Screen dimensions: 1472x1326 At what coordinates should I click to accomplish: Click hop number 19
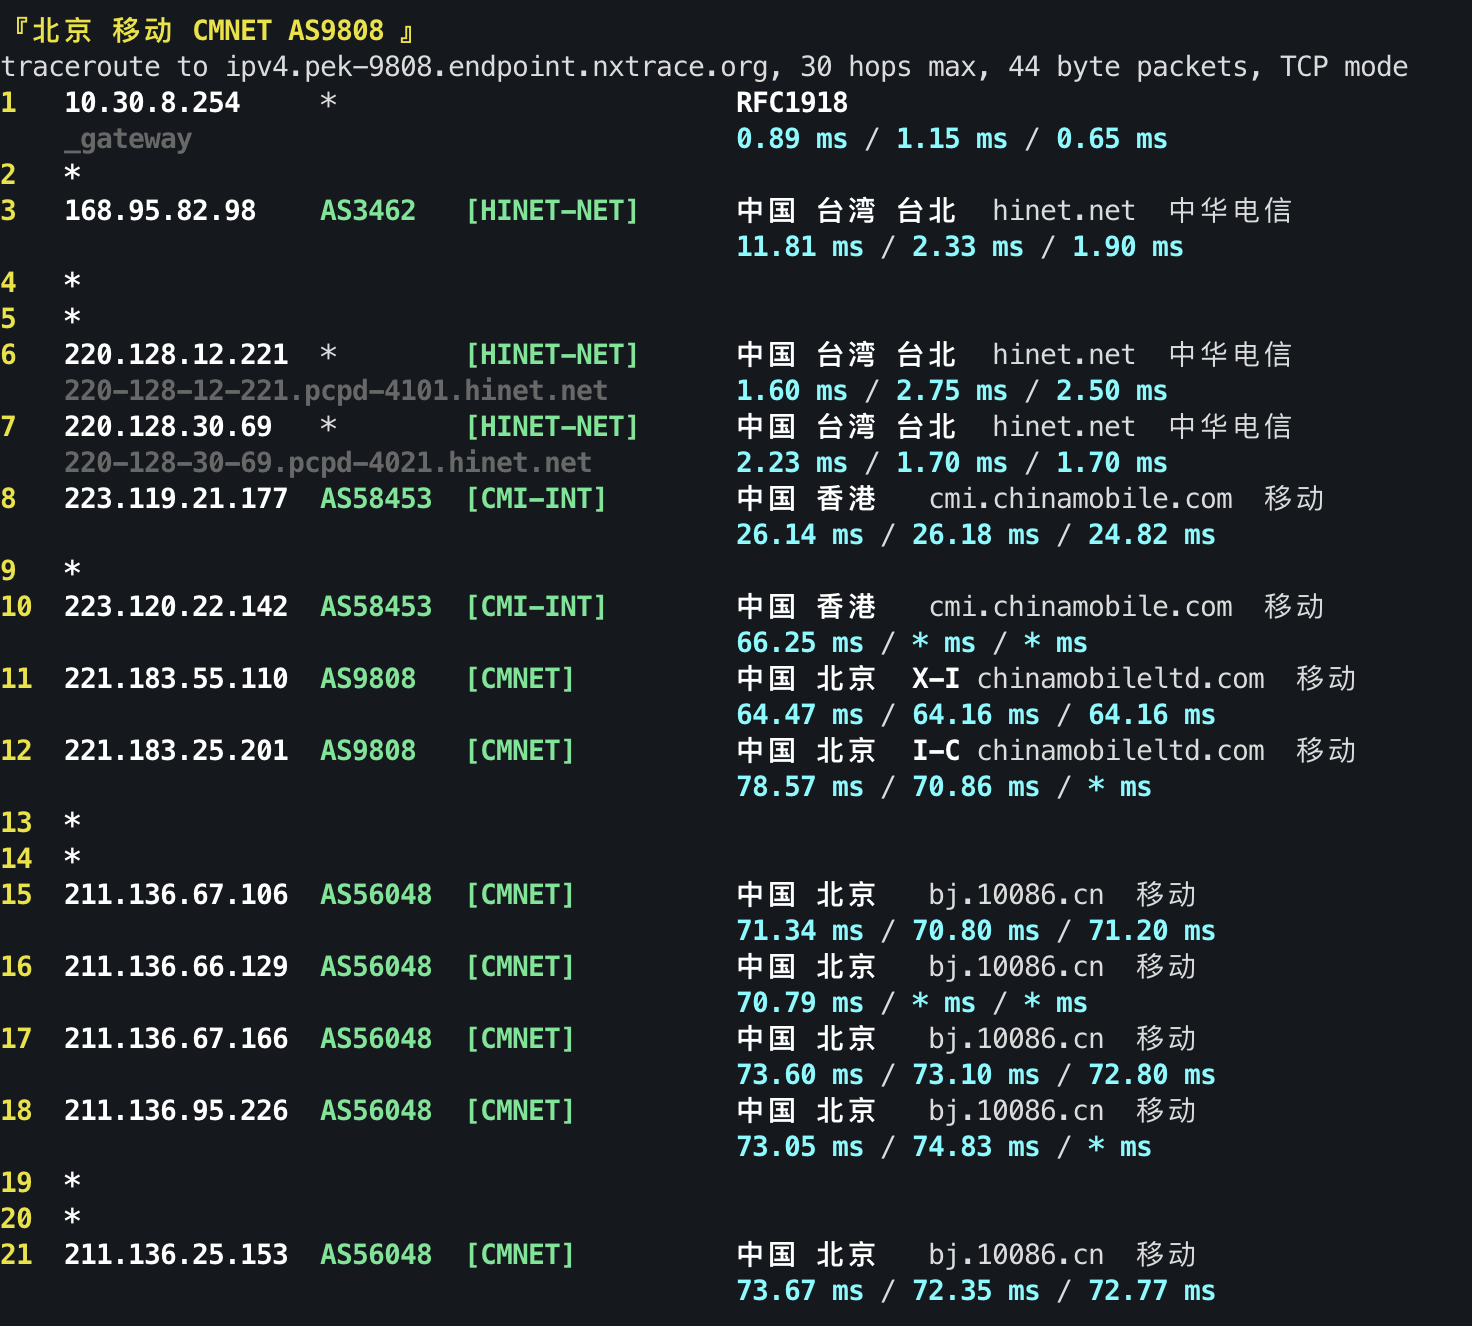pos(16,1183)
